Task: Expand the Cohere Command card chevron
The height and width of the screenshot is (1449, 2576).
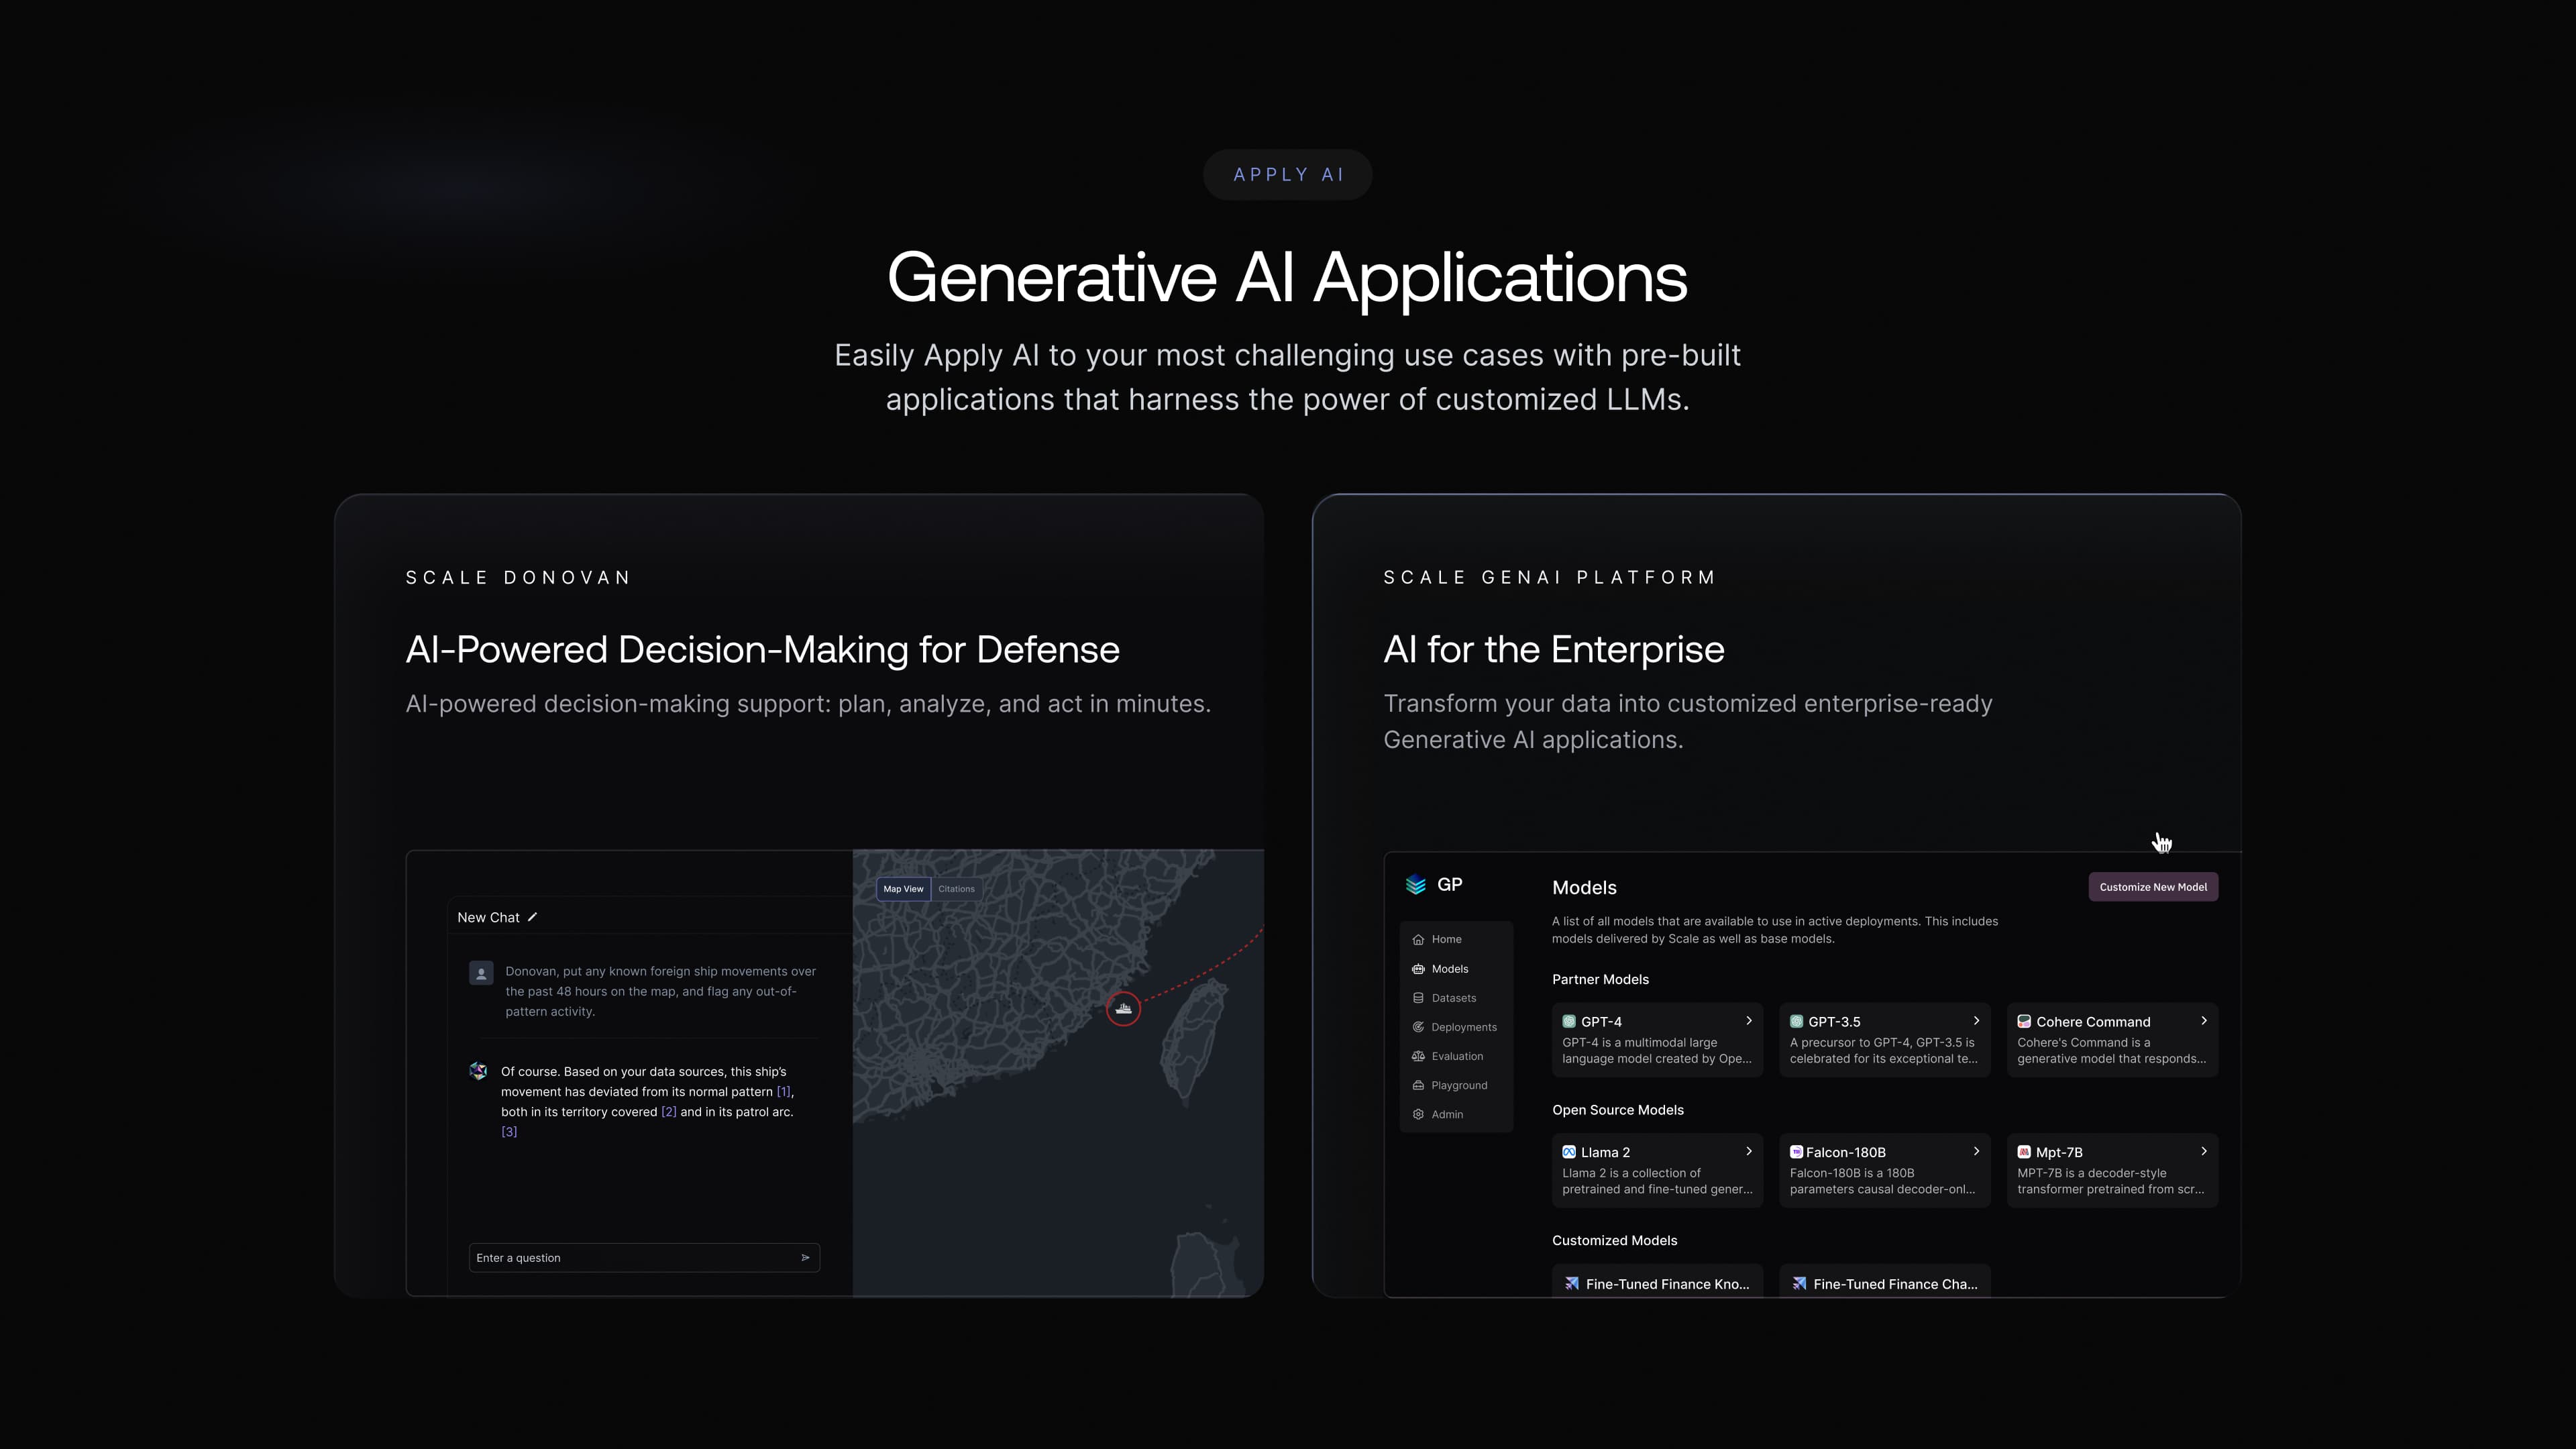Action: [2203, 1021]
